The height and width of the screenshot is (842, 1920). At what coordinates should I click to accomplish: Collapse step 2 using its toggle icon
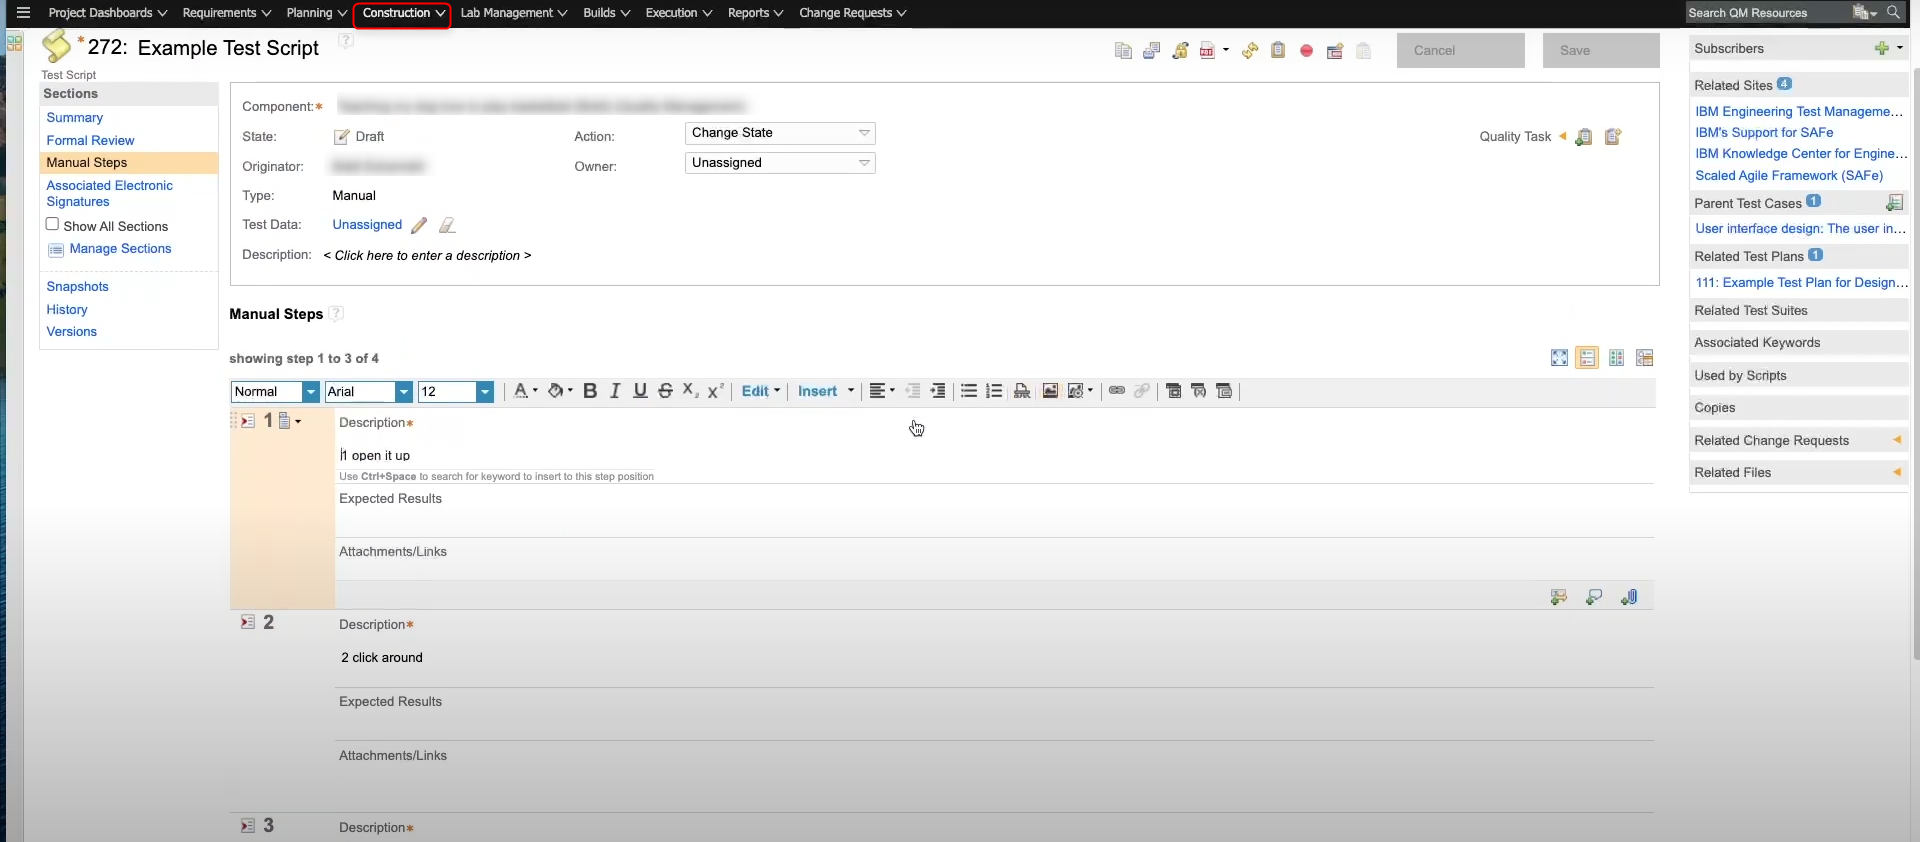tap(247, 622)
